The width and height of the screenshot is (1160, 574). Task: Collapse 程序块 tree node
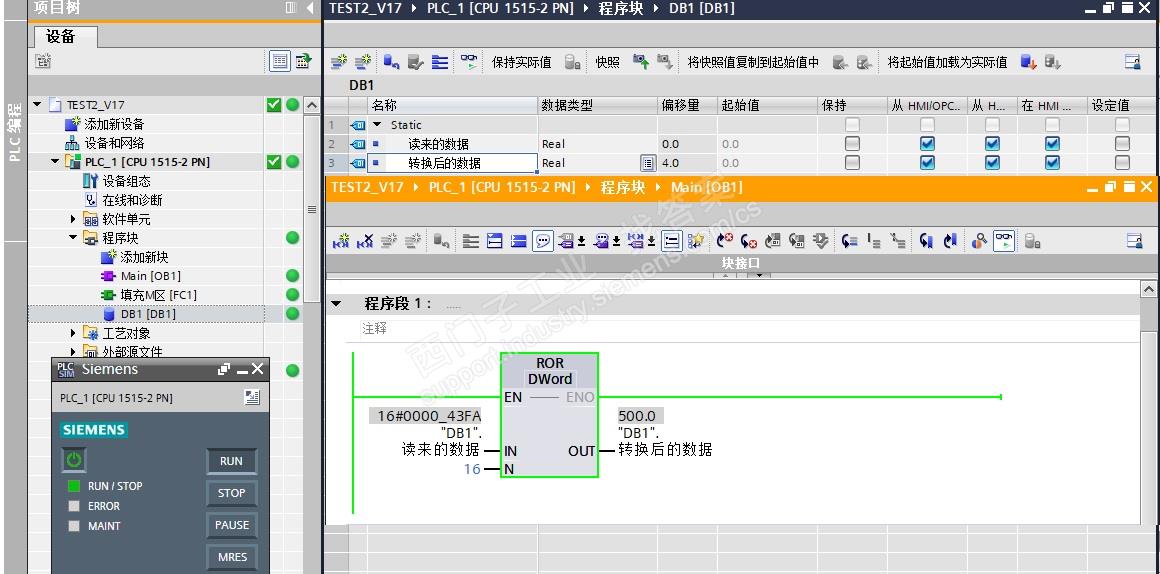tap(73, 238)
